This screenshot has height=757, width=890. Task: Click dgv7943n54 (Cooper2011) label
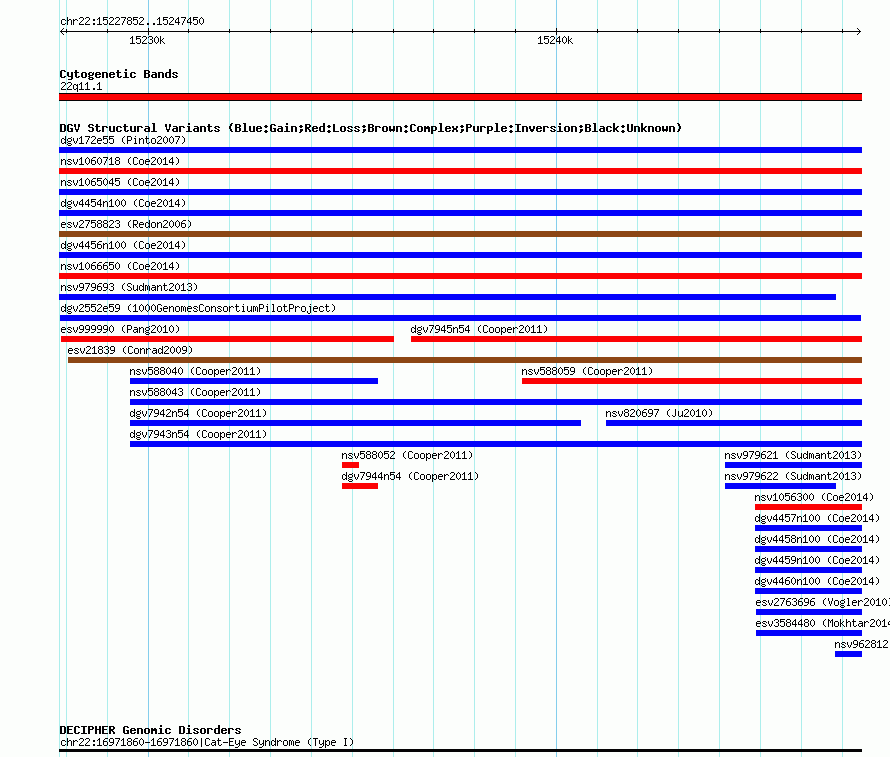click(x=198, y=434)
